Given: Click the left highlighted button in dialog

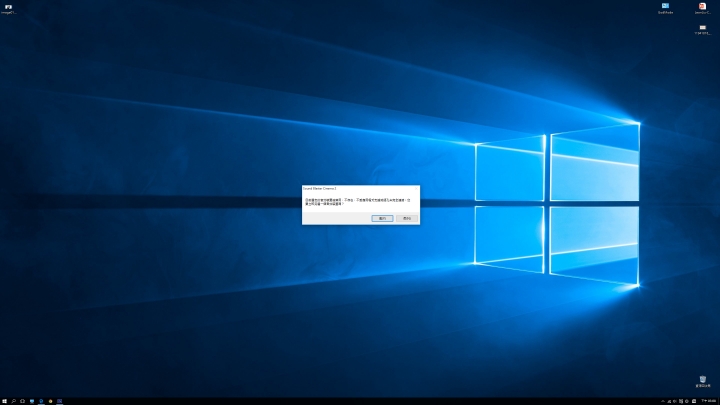Looking at the screenshot, I should (x=382, y=218).
